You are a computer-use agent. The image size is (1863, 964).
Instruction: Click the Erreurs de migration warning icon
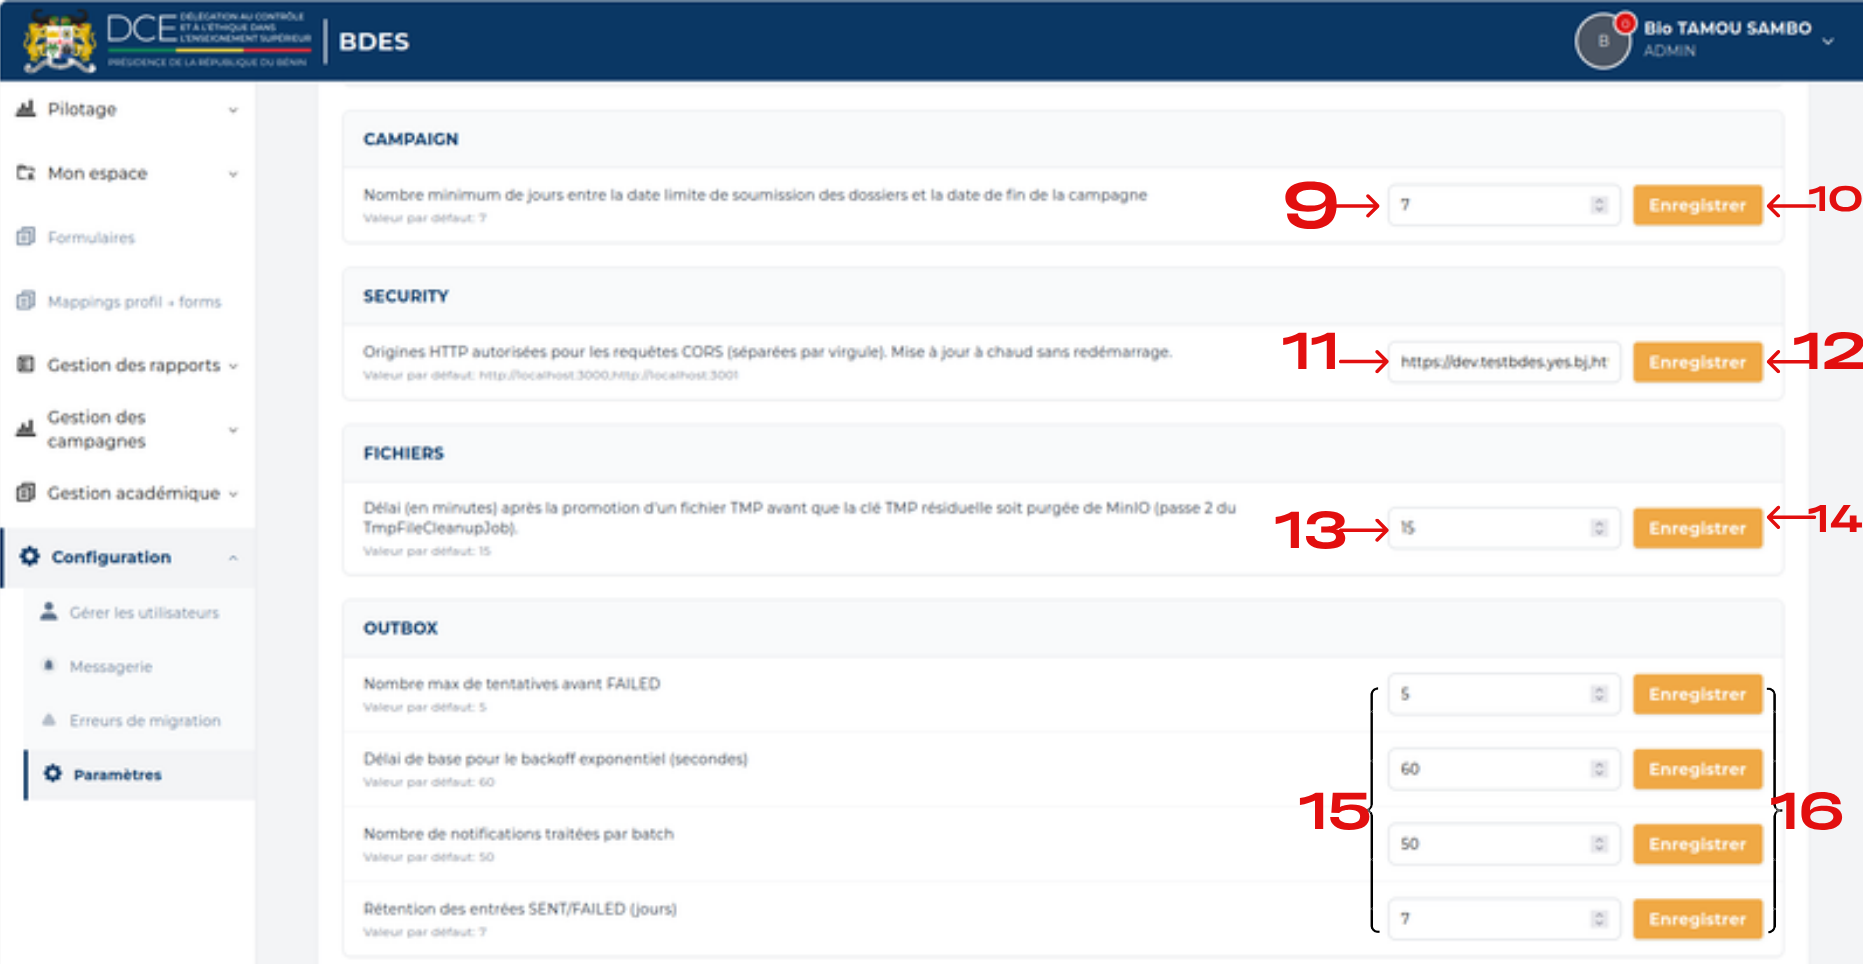point(48,719)
